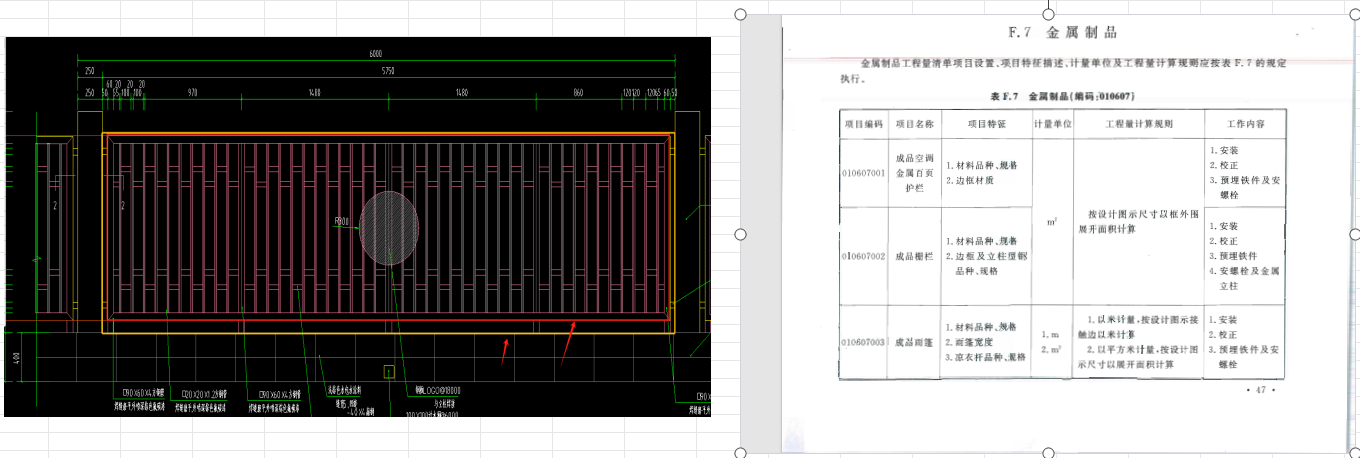Click the "项目名称" column header
The height and width of the screenshot is (458, 1360).
(x=914, y=124)
